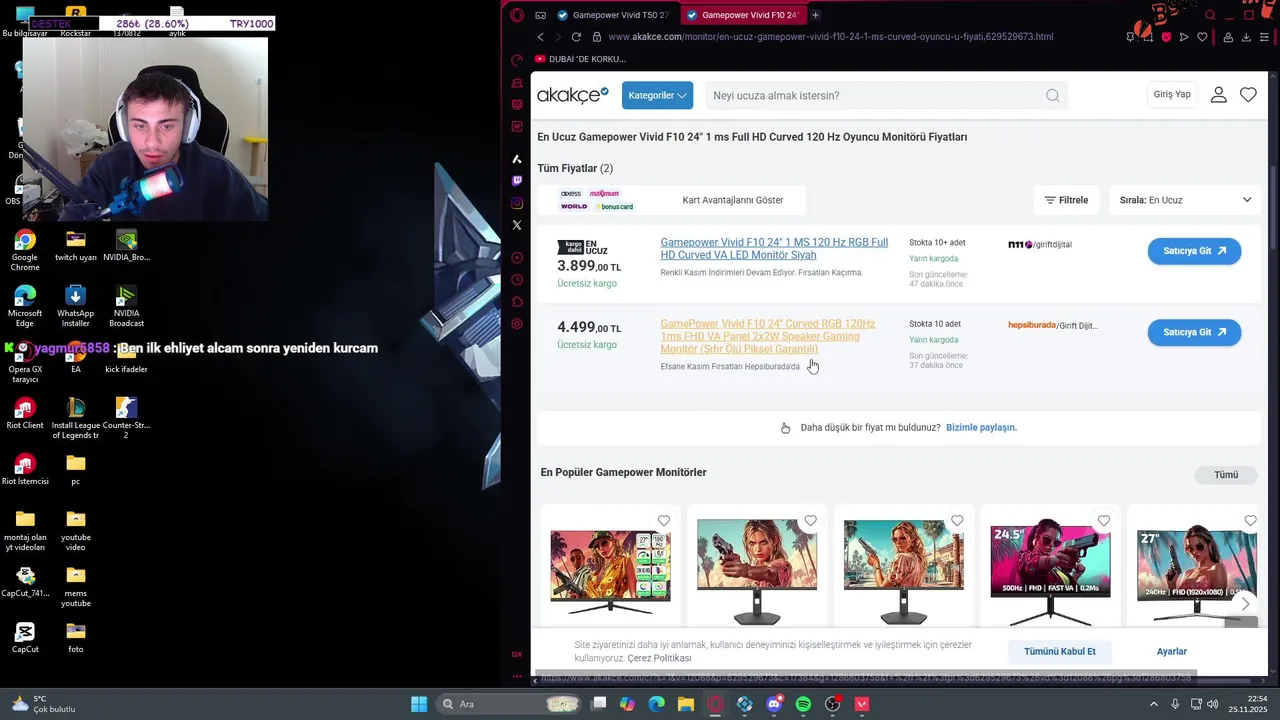The image size is (1280, 720).
Task: Go to seller for 3.899 TL offer
Action: [1194, 251]
